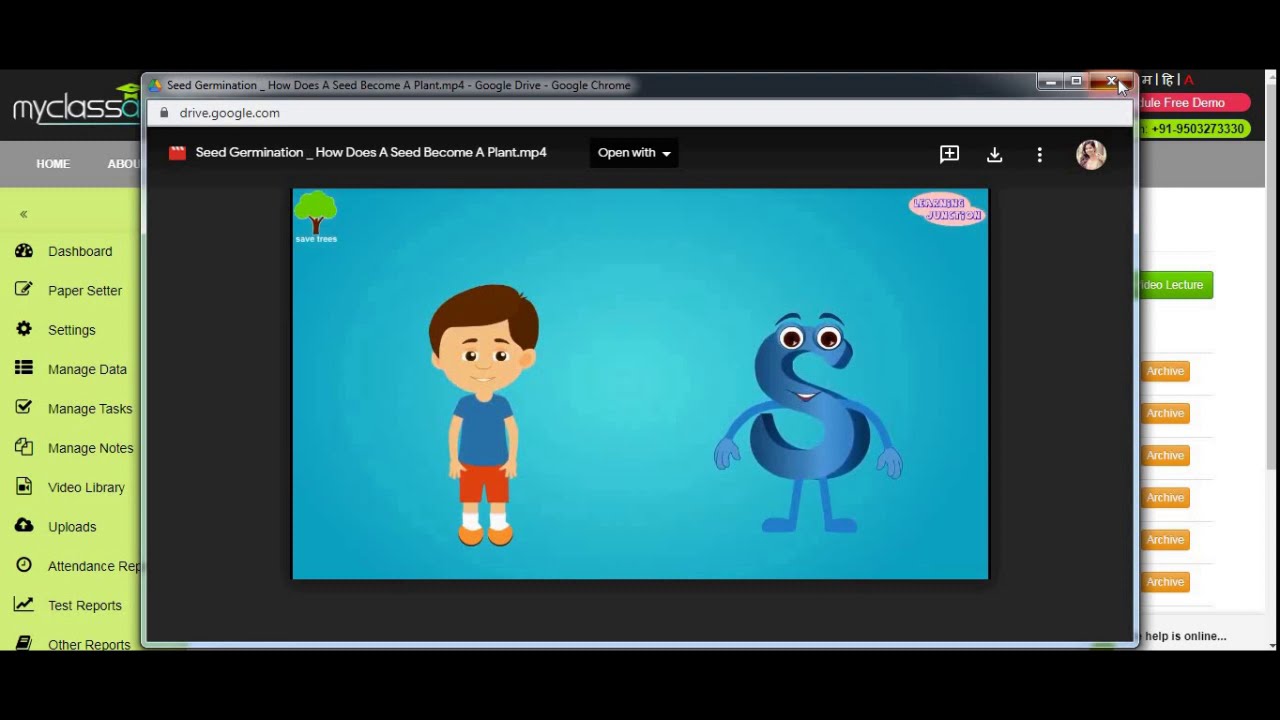Select Manage Data in the sidebar

tap(87, 369)
